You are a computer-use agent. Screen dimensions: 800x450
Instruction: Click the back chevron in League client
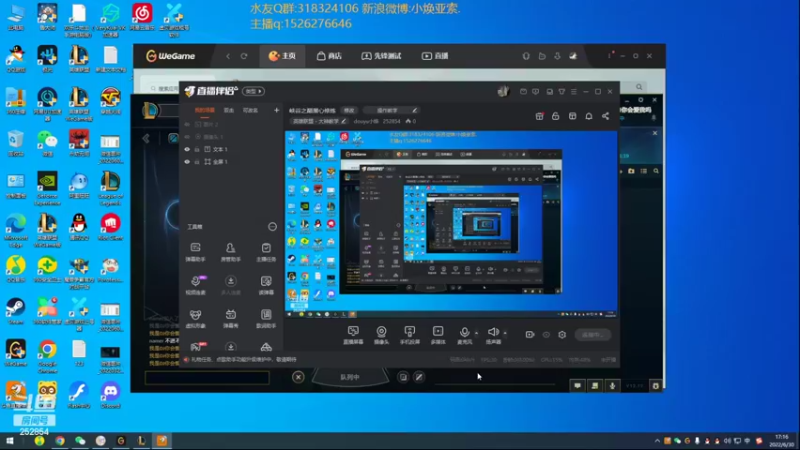[x=146, y=138]
